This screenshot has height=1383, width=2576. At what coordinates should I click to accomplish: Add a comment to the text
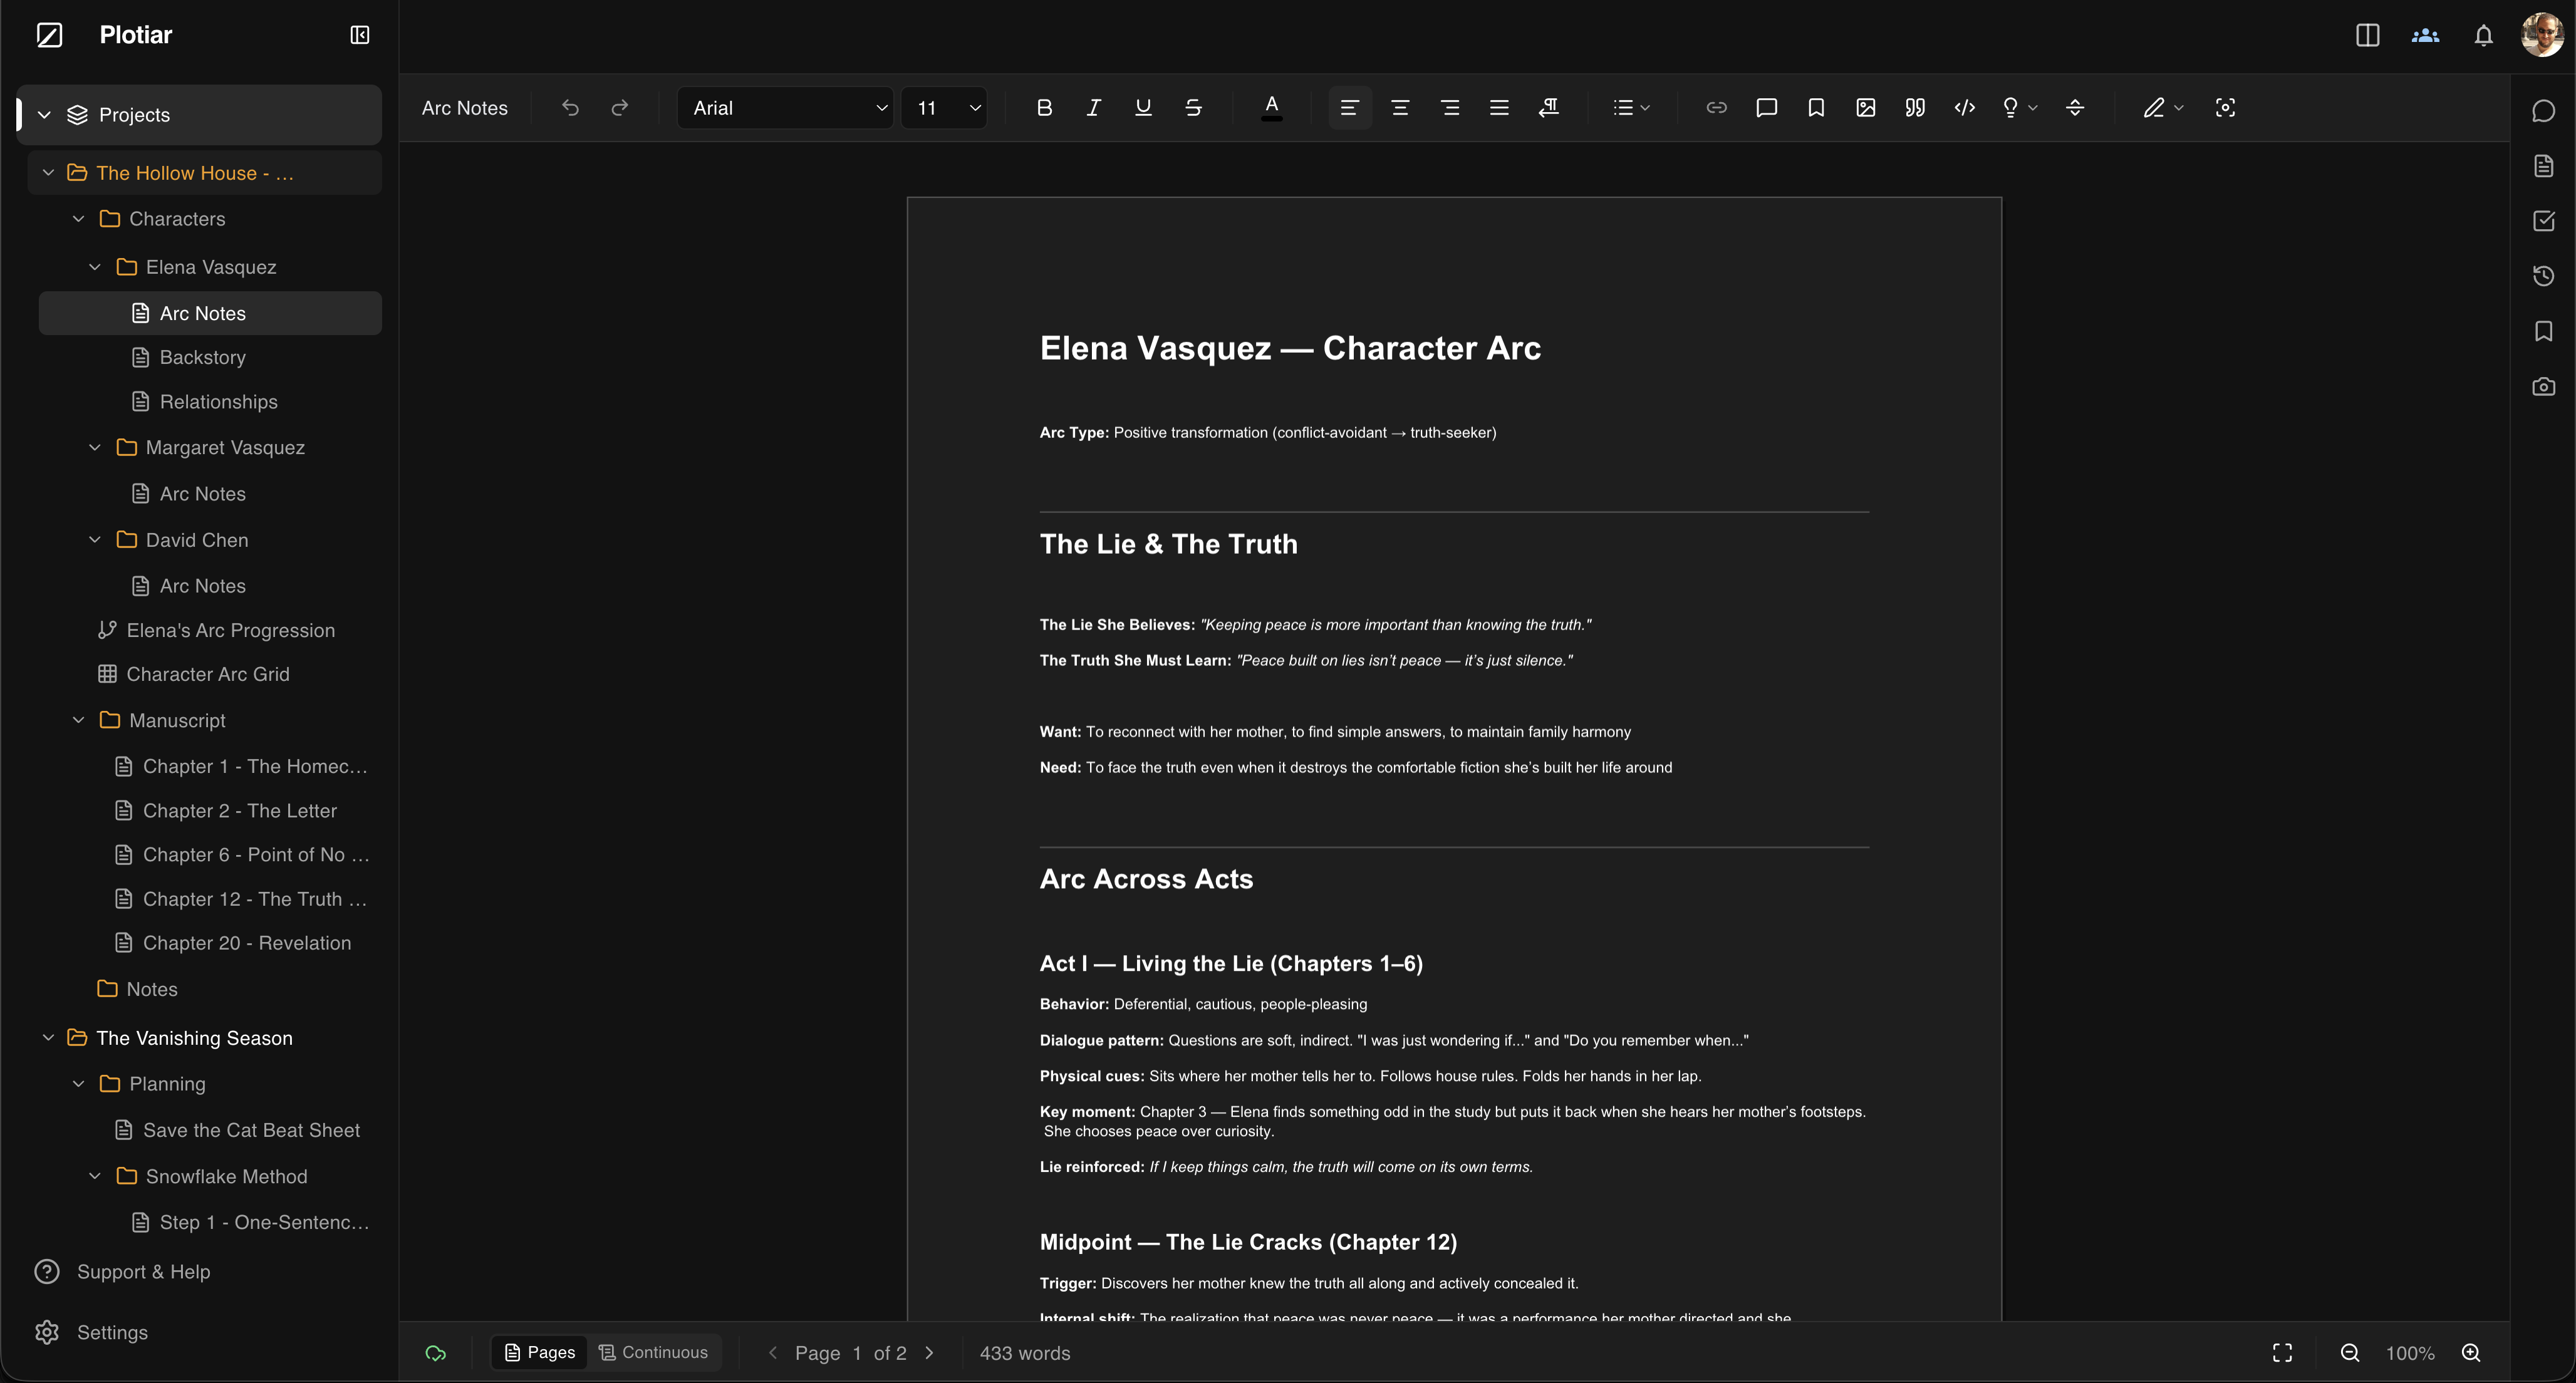click(x=1766, y=107)
